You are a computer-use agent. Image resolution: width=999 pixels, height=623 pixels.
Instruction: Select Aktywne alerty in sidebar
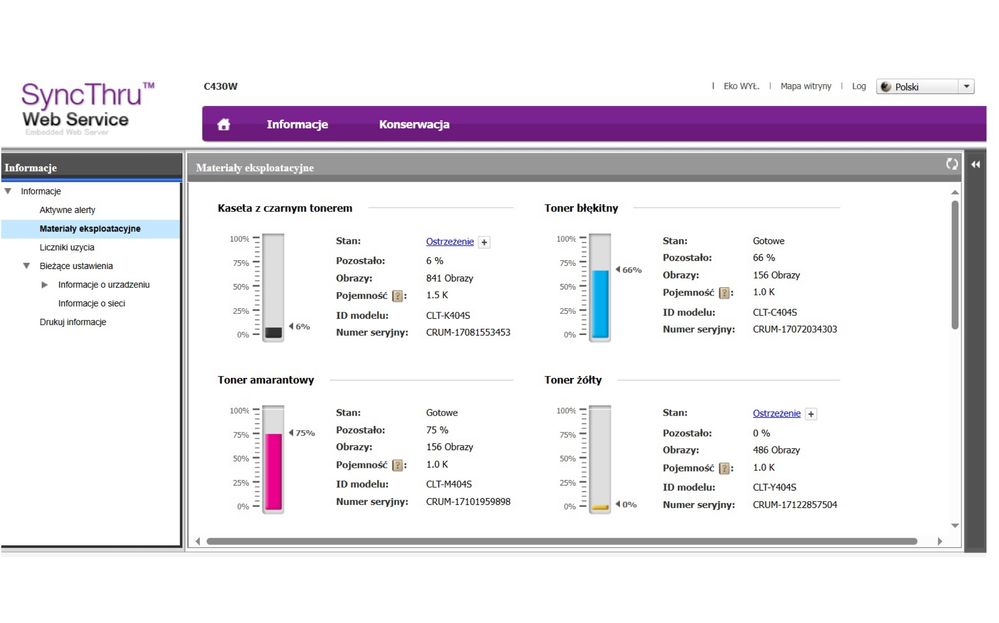(67, 210)
